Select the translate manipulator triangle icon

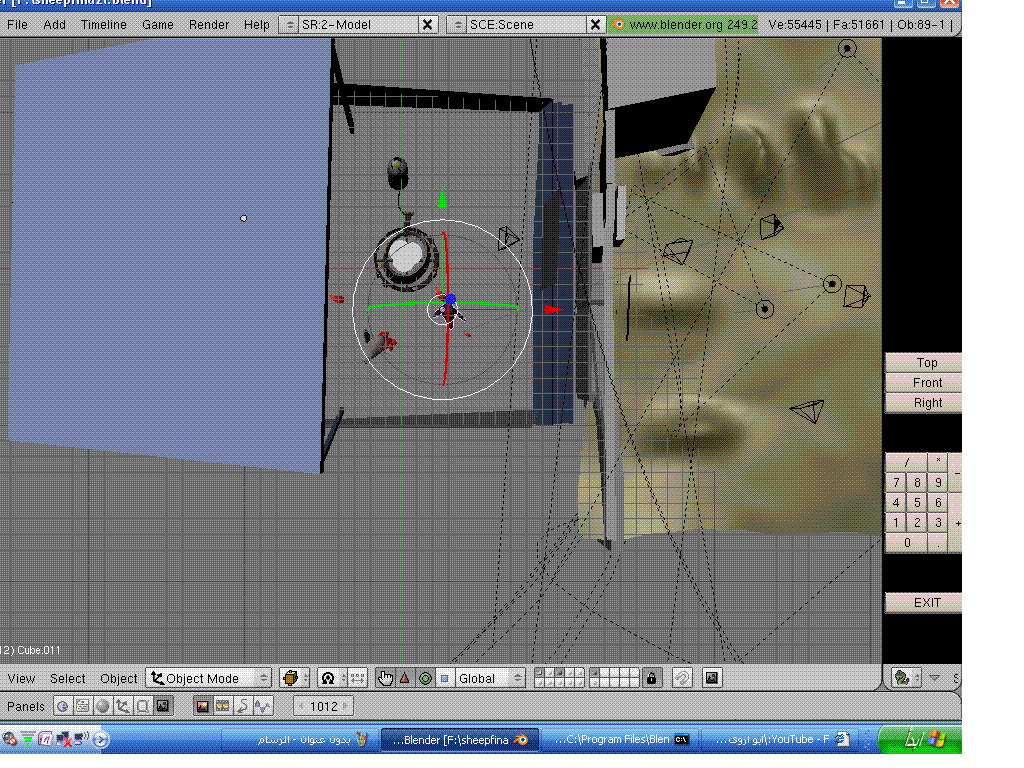(x=405, y=678)
